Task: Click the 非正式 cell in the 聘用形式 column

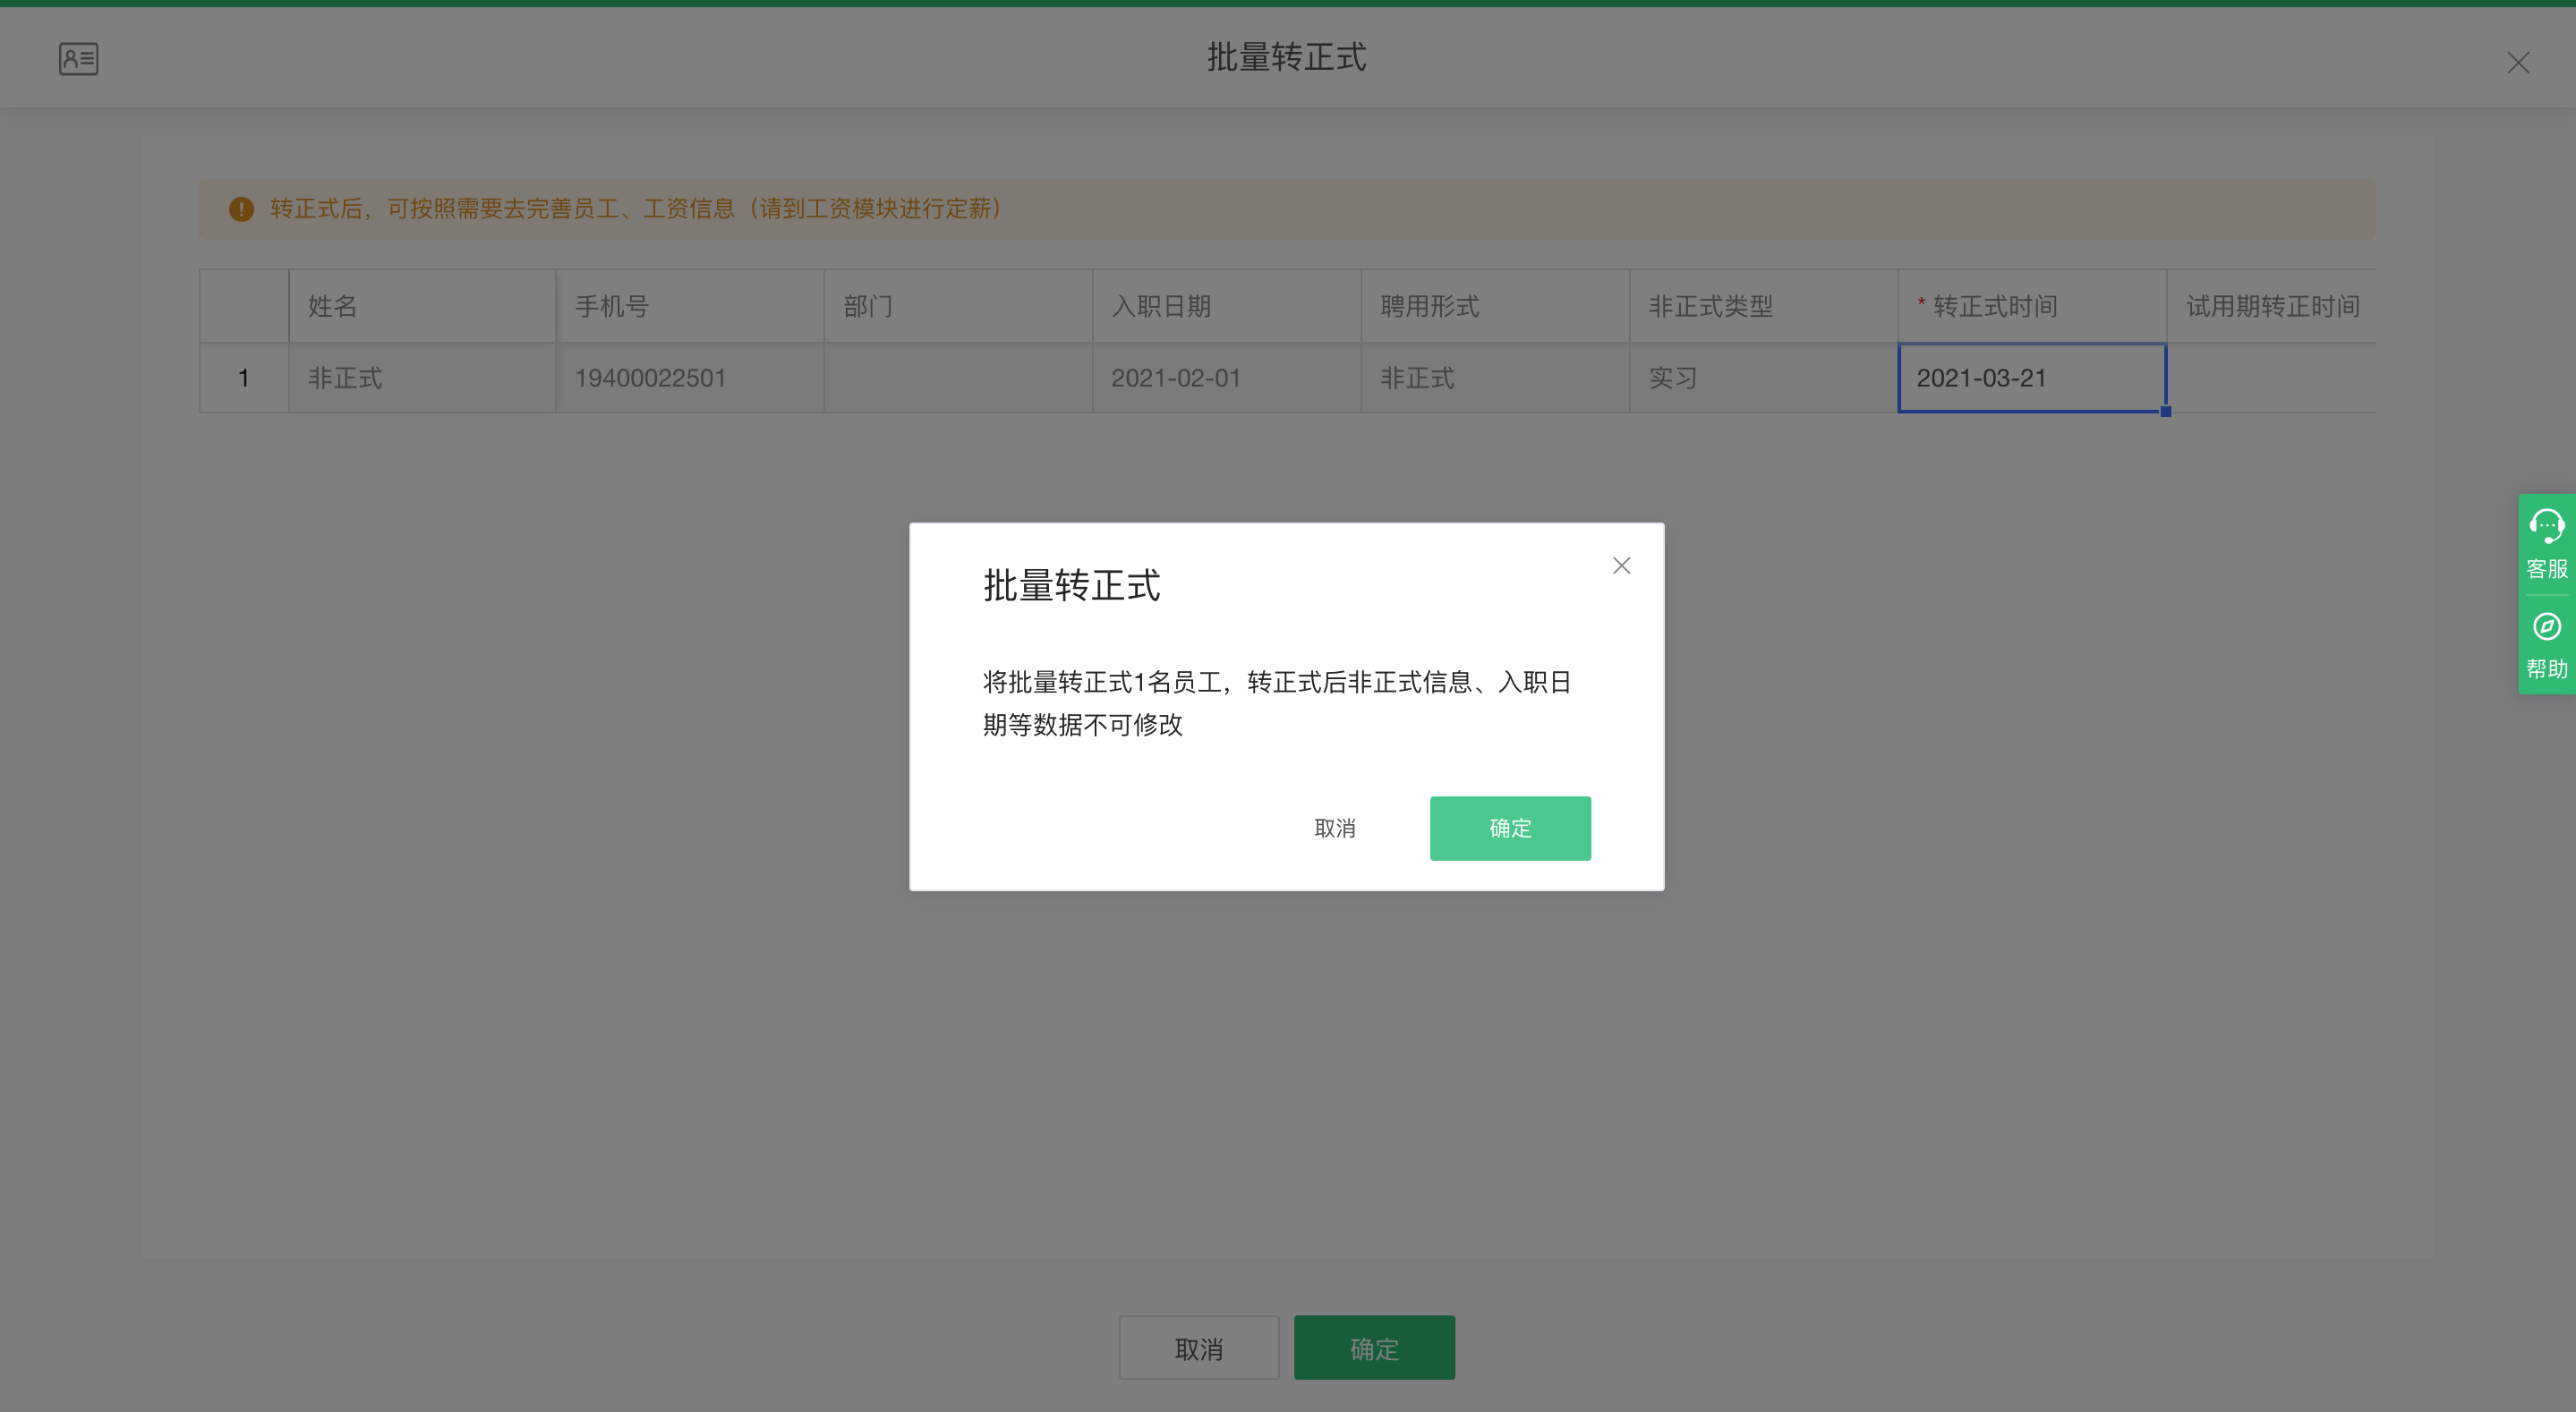Action: click(x=1495, y=378)
